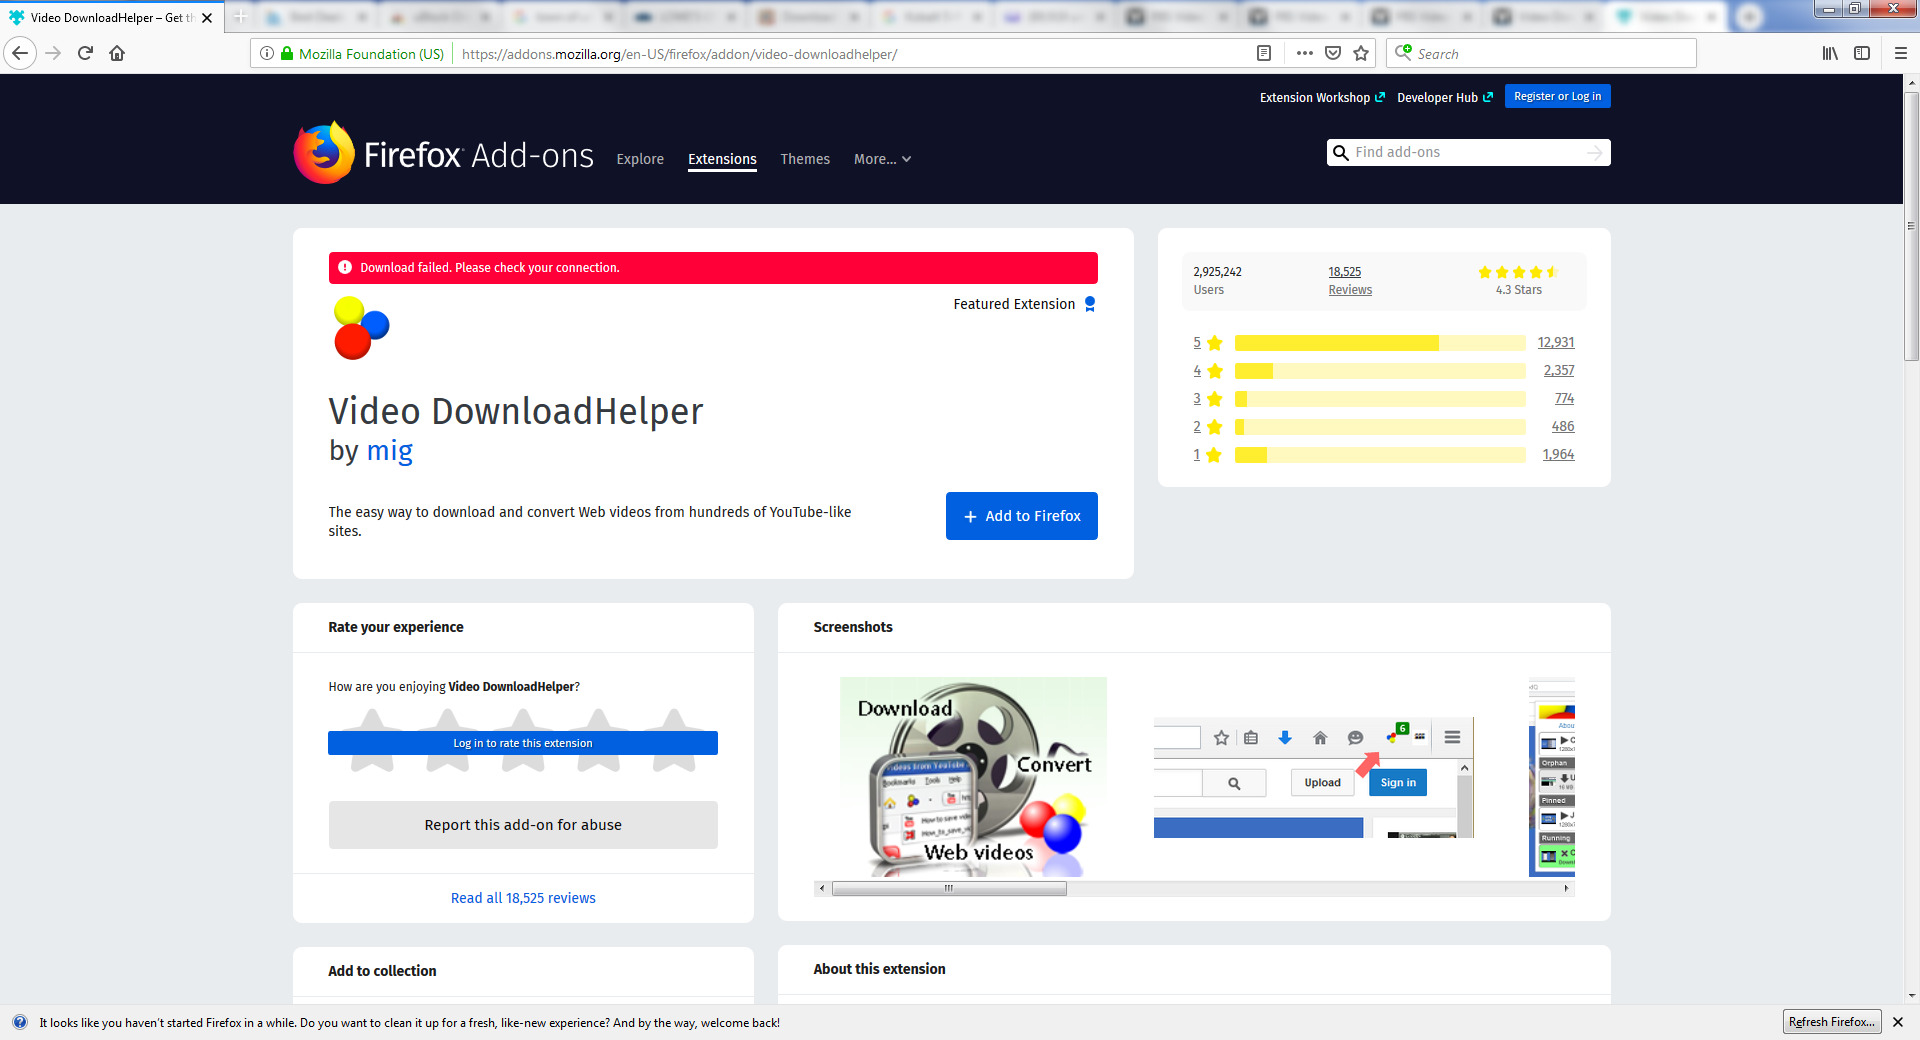1920x1040 pixels.
Task: Click the Mozilla Foundation (US) identity label
Action: [371, 54]
